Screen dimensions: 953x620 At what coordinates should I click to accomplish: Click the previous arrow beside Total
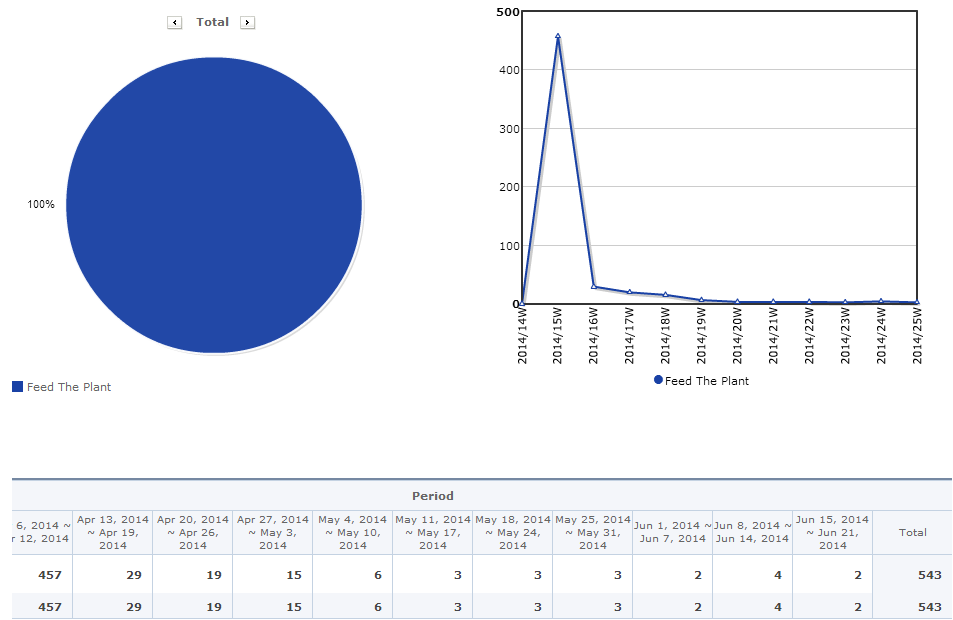pos(174,22)
